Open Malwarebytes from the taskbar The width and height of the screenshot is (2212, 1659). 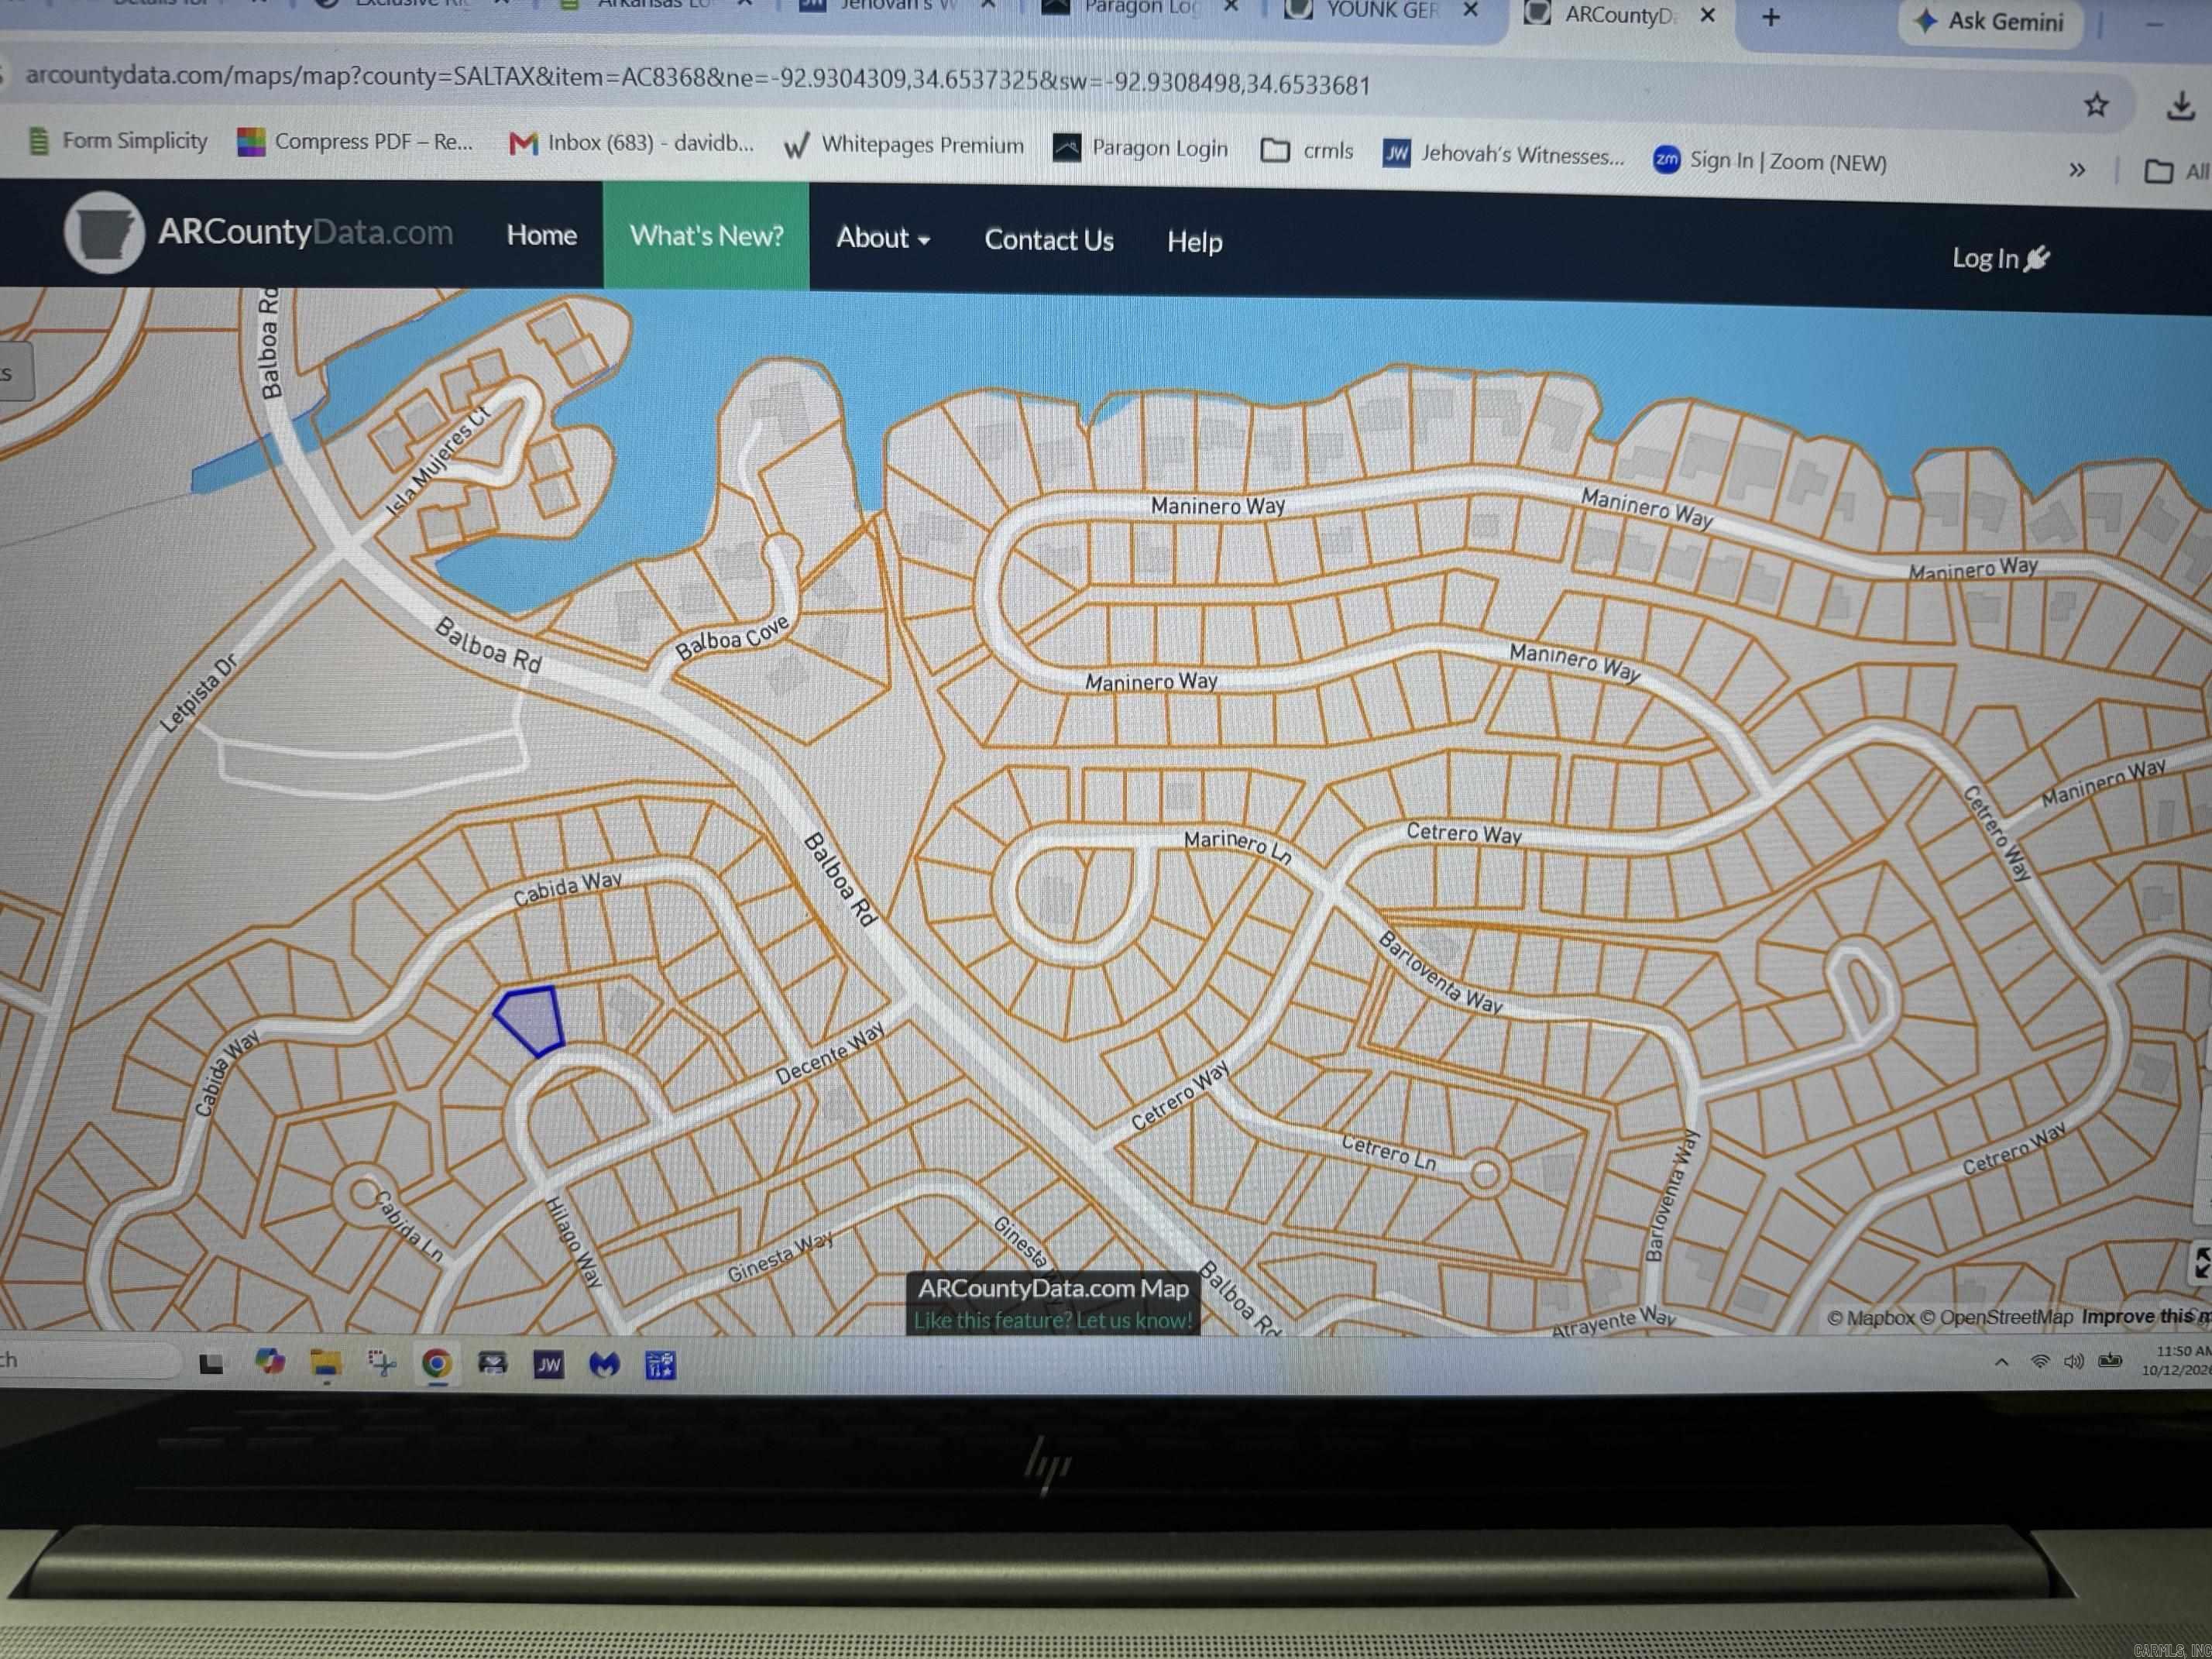(604, 1365)
